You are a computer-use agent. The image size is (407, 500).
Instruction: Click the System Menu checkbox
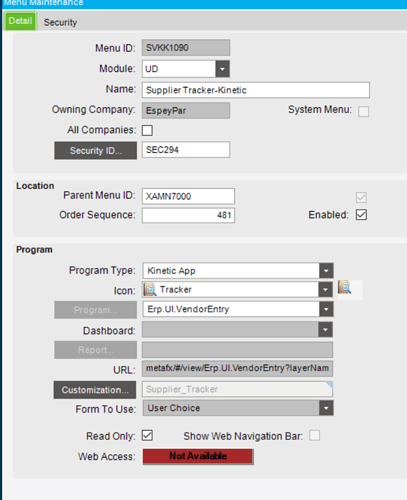[363, 111]
